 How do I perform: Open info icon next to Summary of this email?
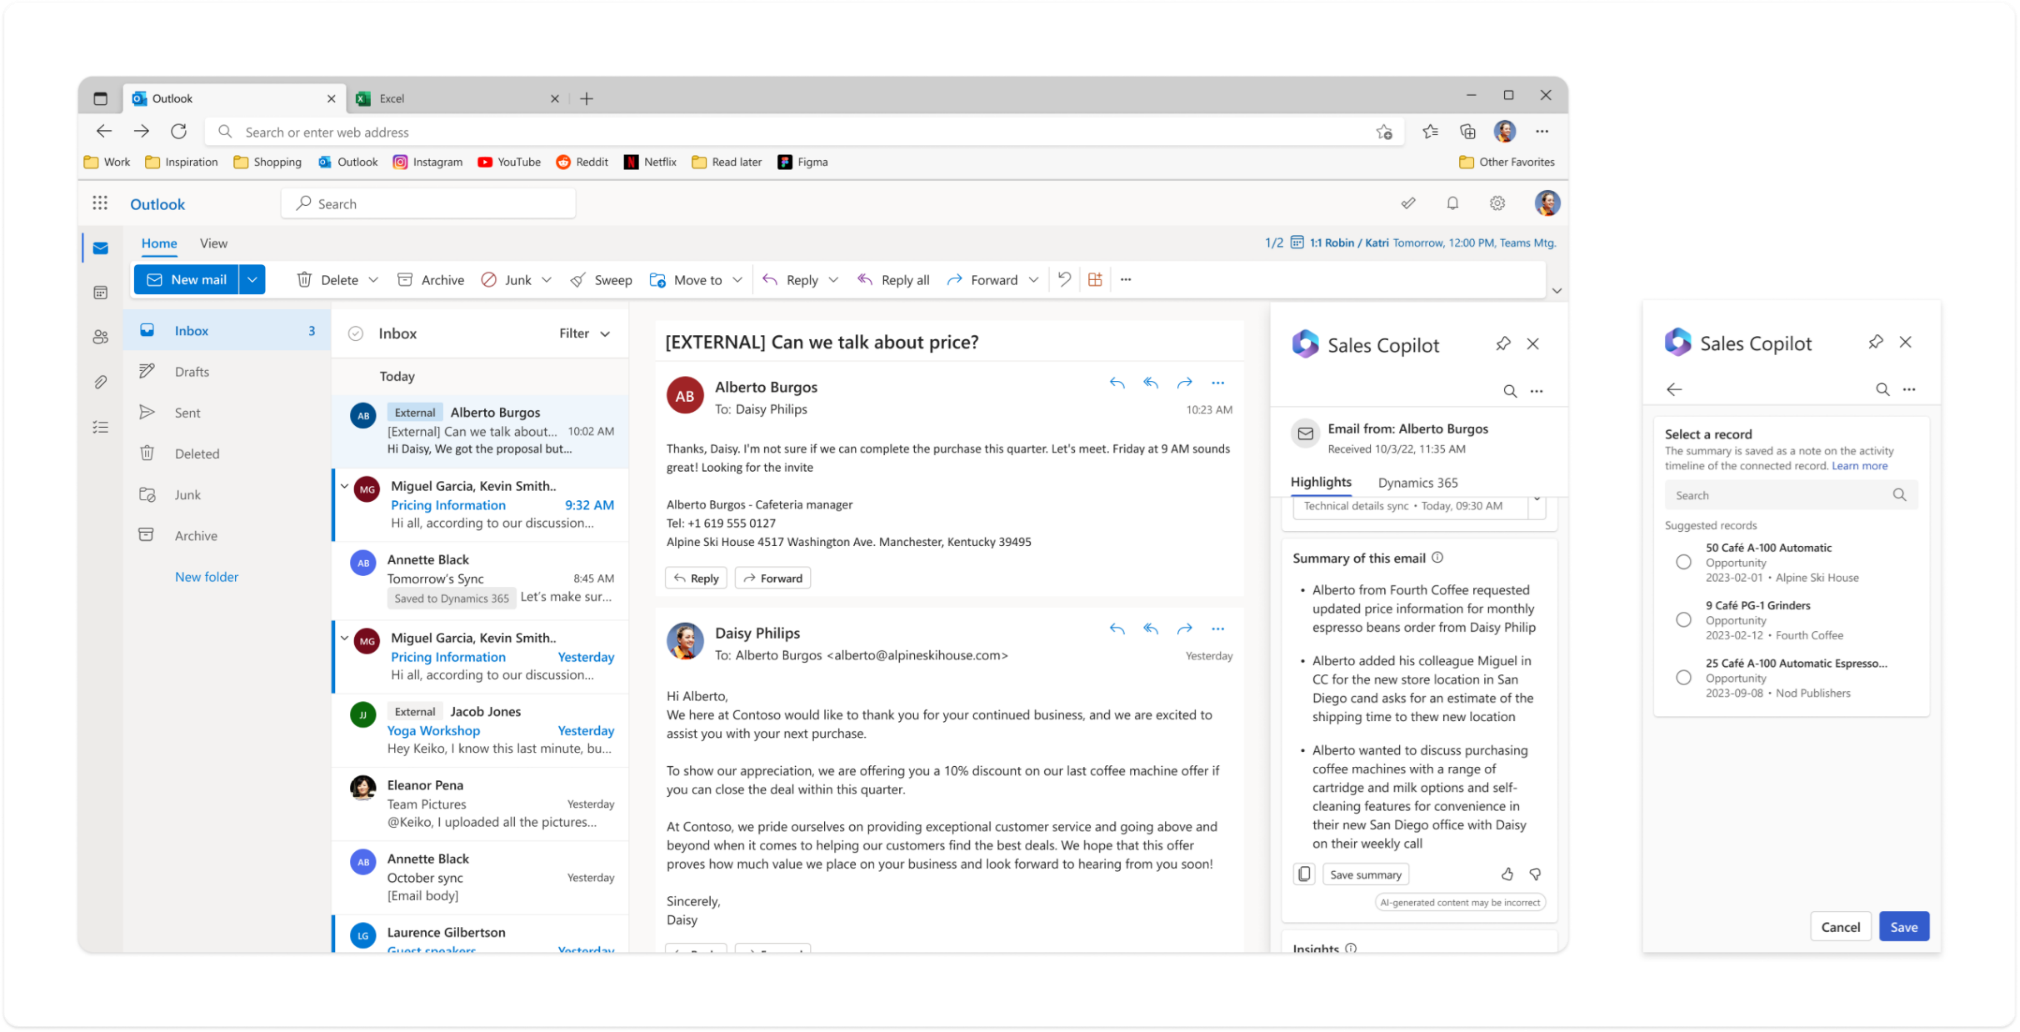tap(1437, 558)
